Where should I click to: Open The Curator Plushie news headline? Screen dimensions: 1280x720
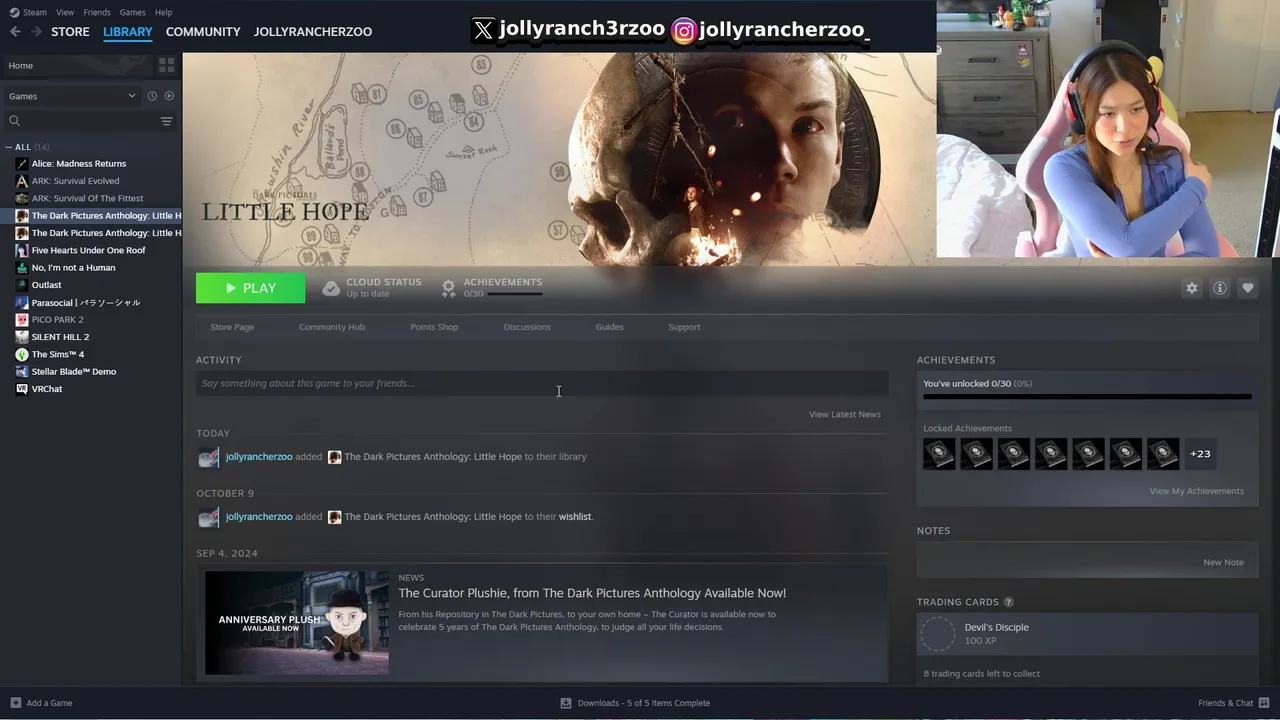[x=592, y=593]
